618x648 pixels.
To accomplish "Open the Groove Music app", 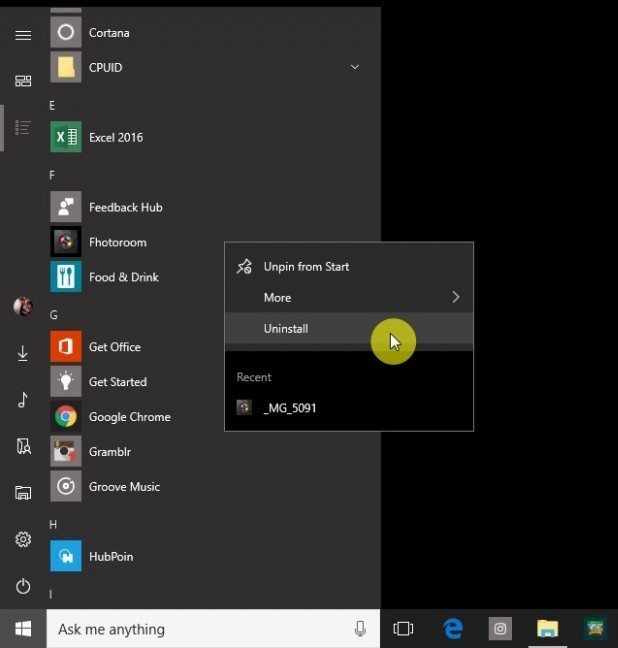I will pyautogui.click(x=124, y=487).
